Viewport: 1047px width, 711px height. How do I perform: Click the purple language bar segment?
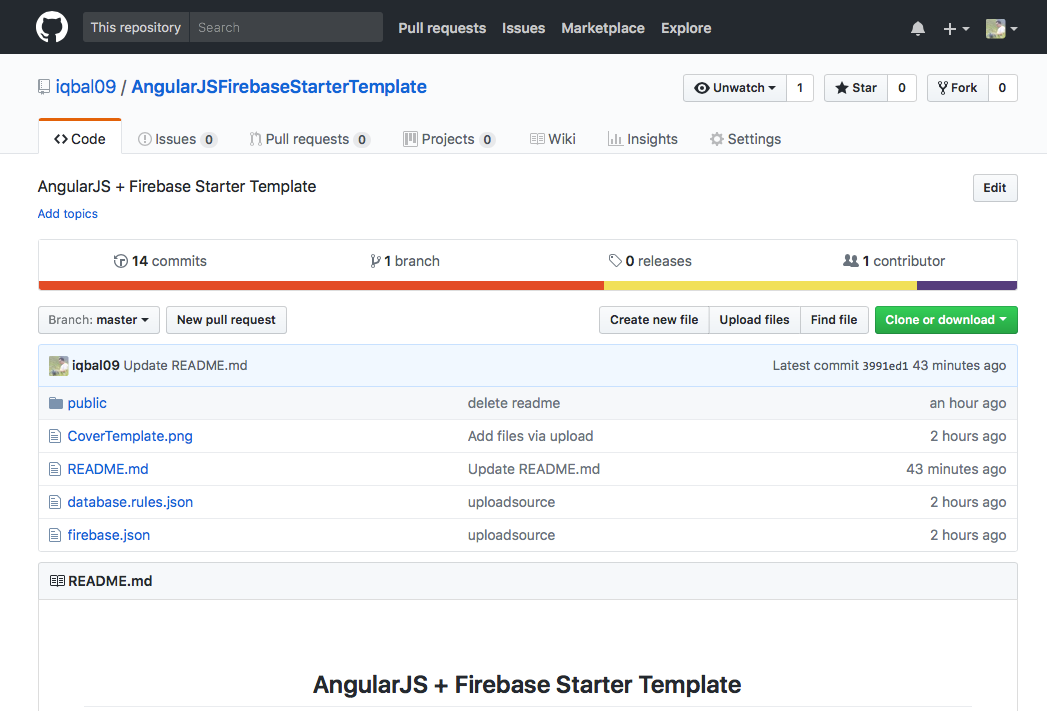967,286
